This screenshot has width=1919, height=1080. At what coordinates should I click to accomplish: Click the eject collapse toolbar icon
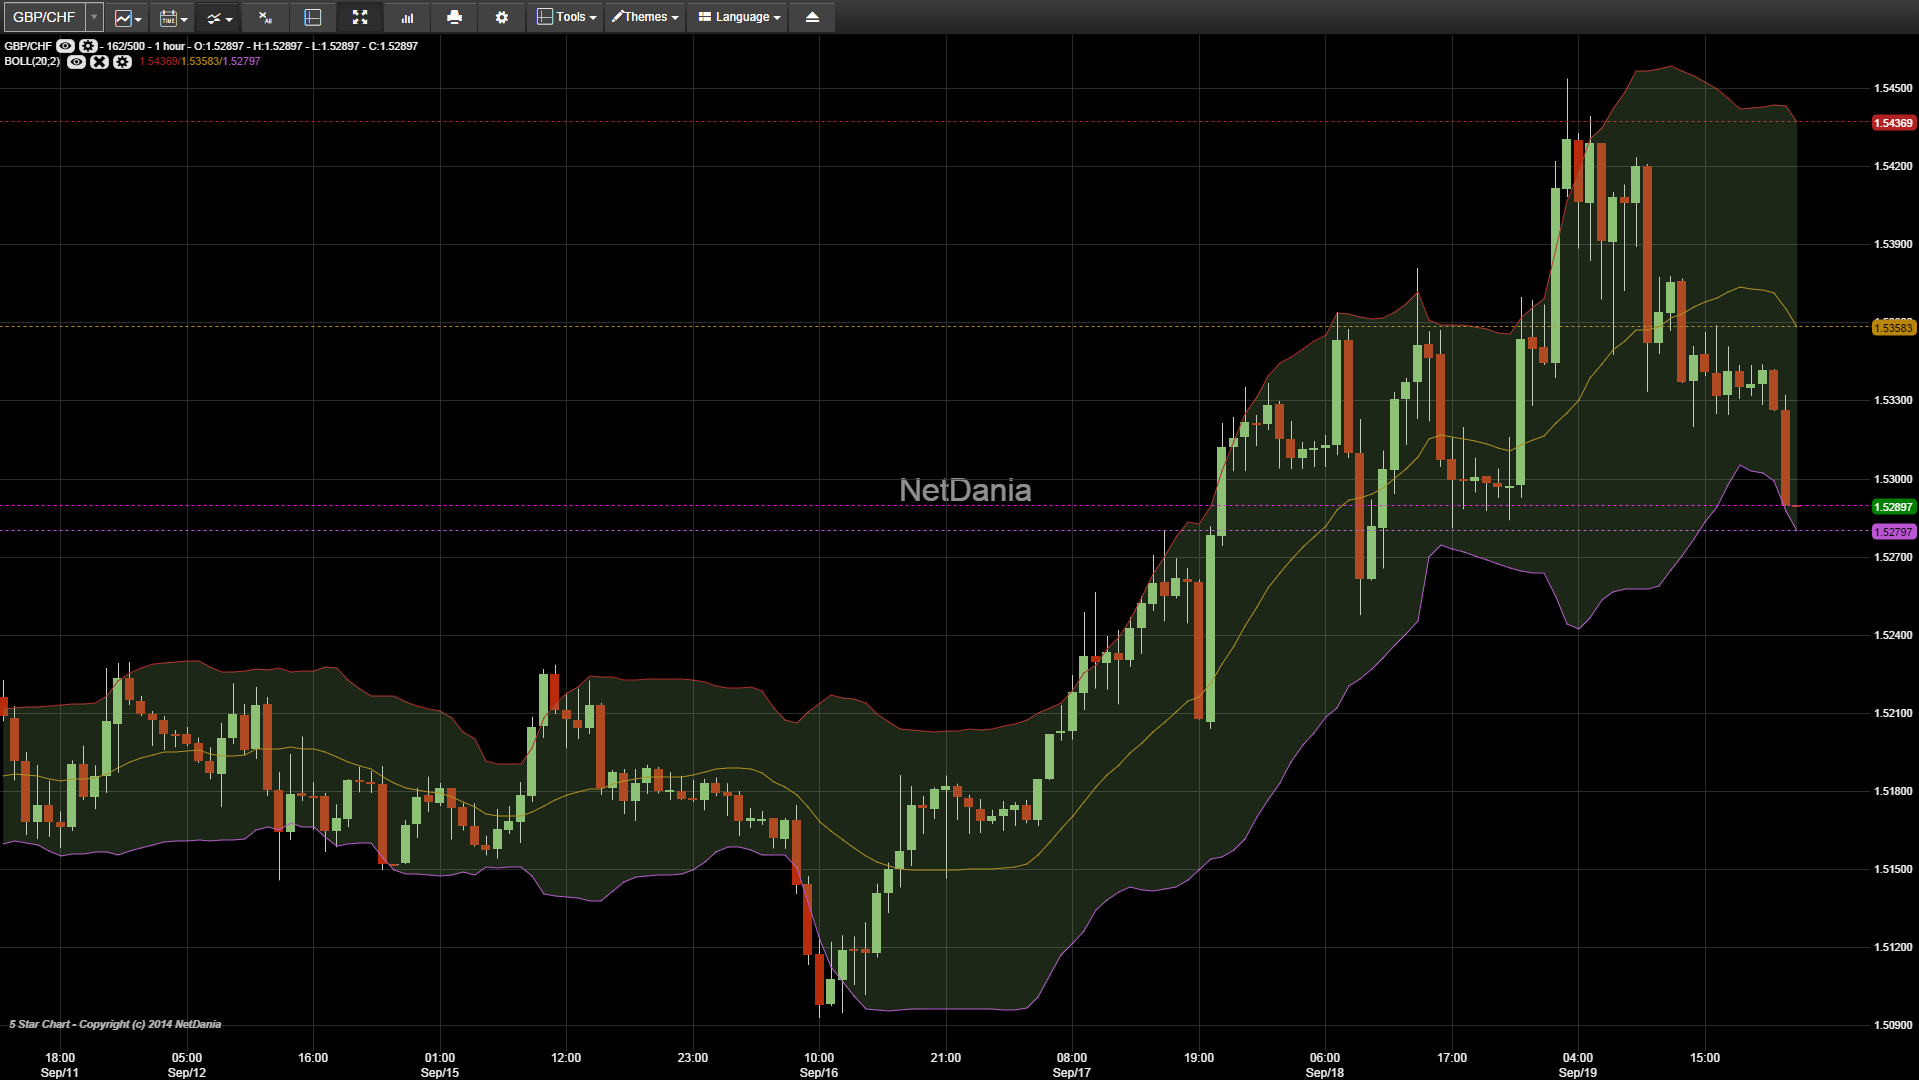812,17
